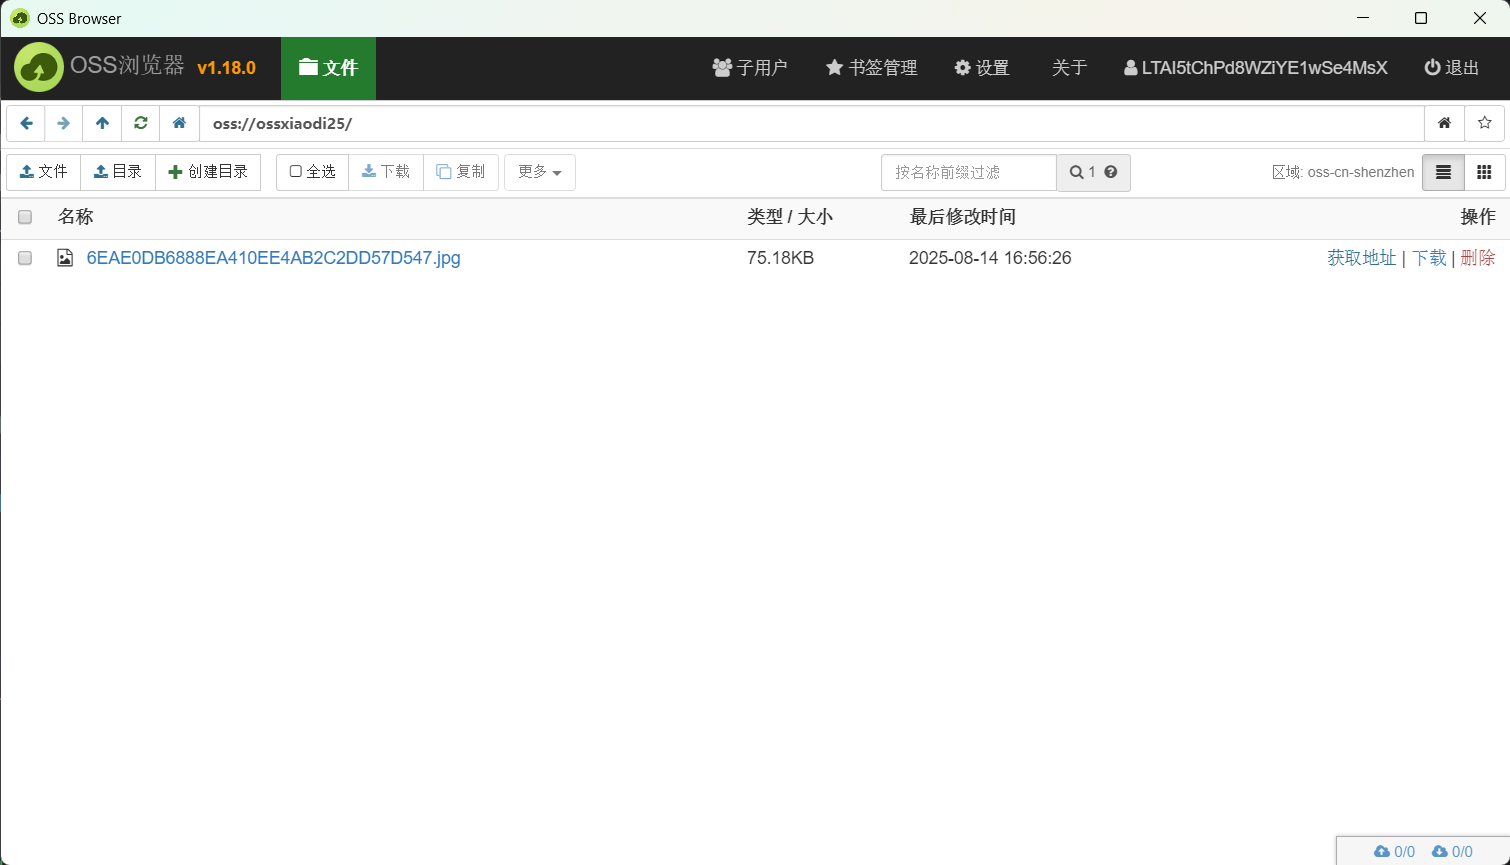Image resolution: width=1510 pixels, height=865 pixels.
Task: Open the 6EAE0DB6888EA410EE4AB2C2DD57D547.jpg file
Action: pyautogui.click(x=274, y=258)
